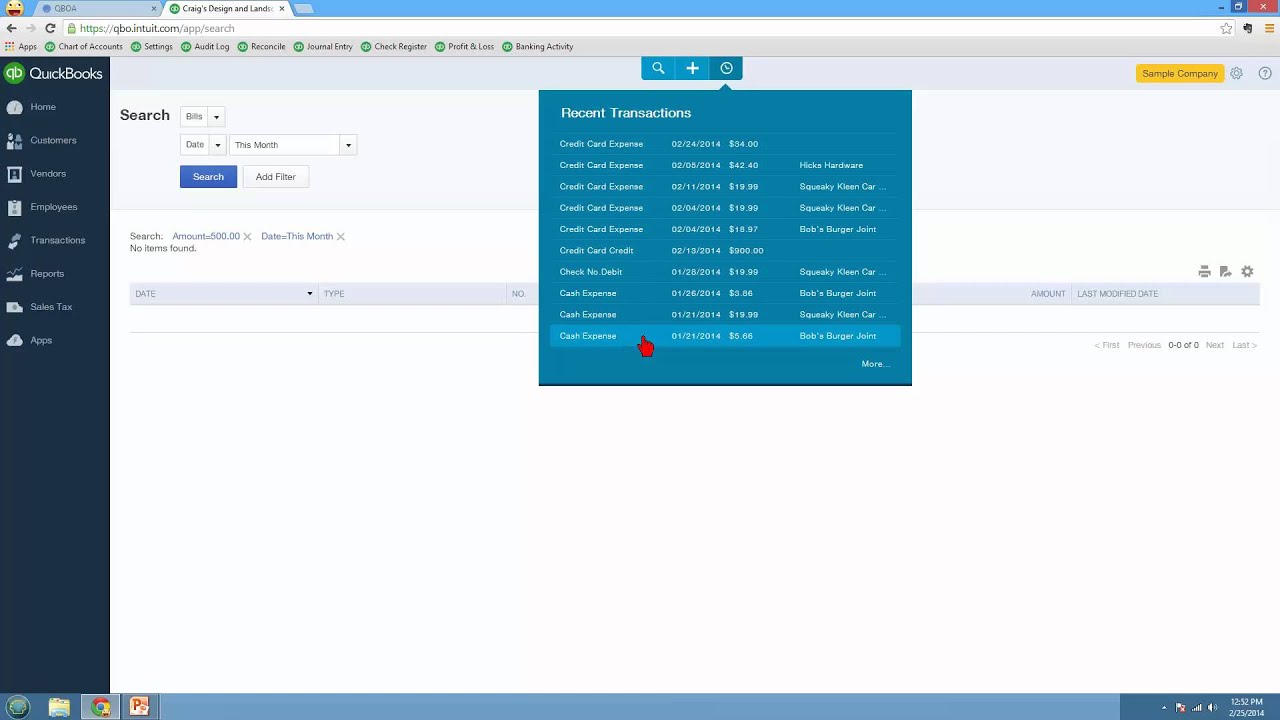Open the Audit Log bookmark

pyautogui.click(x=205, y=47)
